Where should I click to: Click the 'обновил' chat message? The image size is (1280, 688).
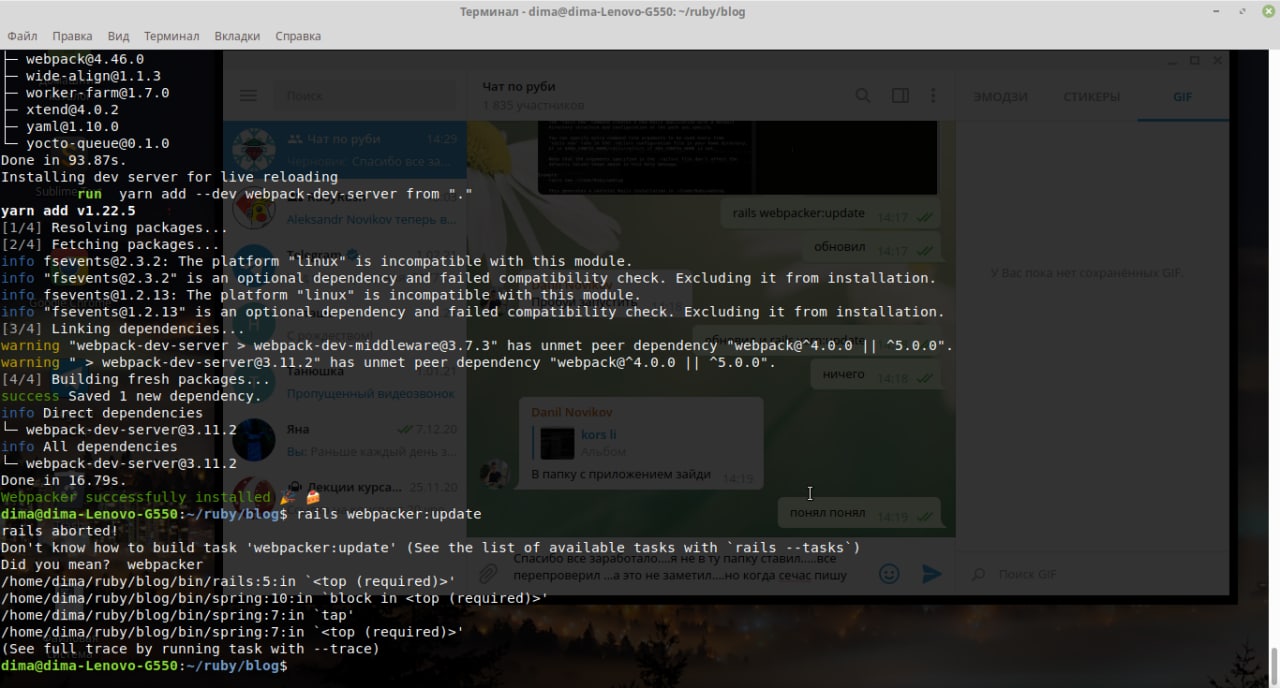pos(873,248)
